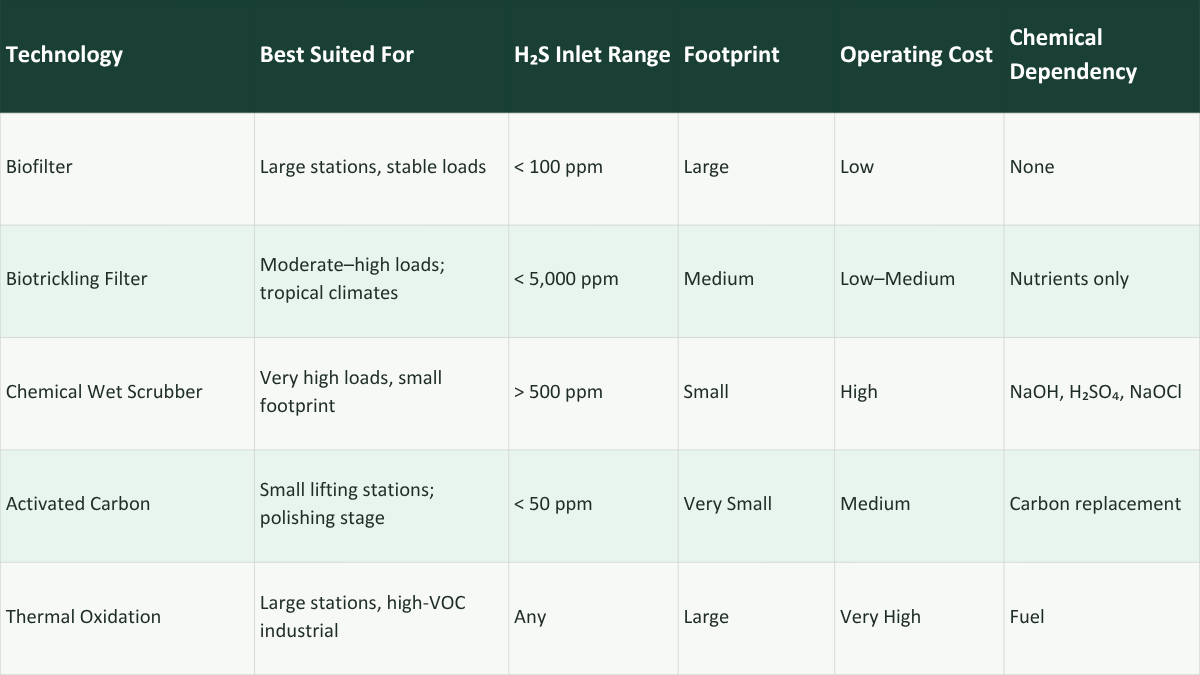The height and width of the screenshot is (675, 1200).
Task: Select the Biofilter row label
Action: 39,167
